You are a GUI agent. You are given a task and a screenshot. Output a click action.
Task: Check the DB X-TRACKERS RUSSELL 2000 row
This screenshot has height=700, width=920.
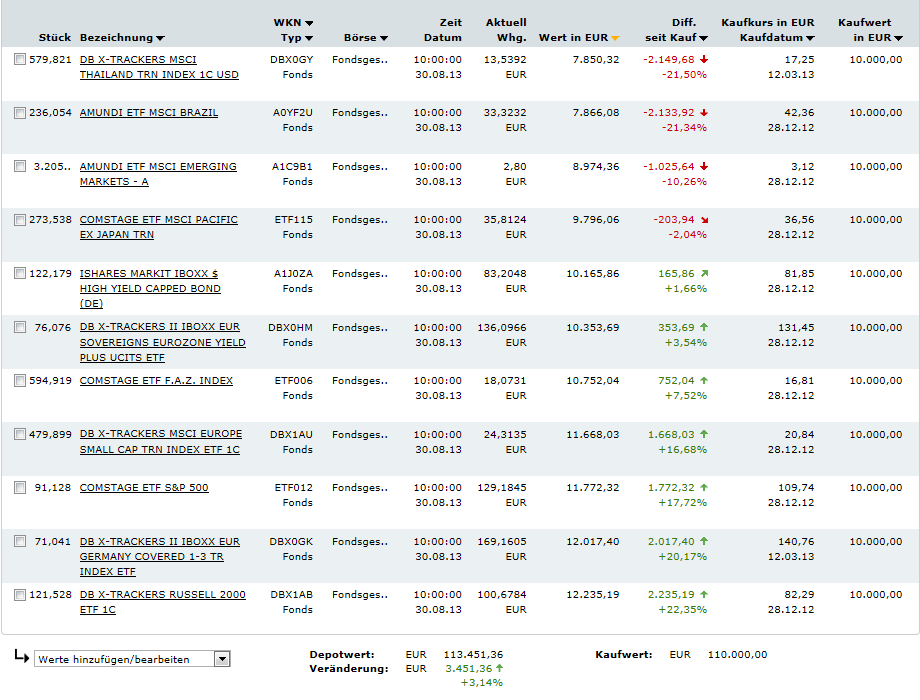tap(20, 595)
